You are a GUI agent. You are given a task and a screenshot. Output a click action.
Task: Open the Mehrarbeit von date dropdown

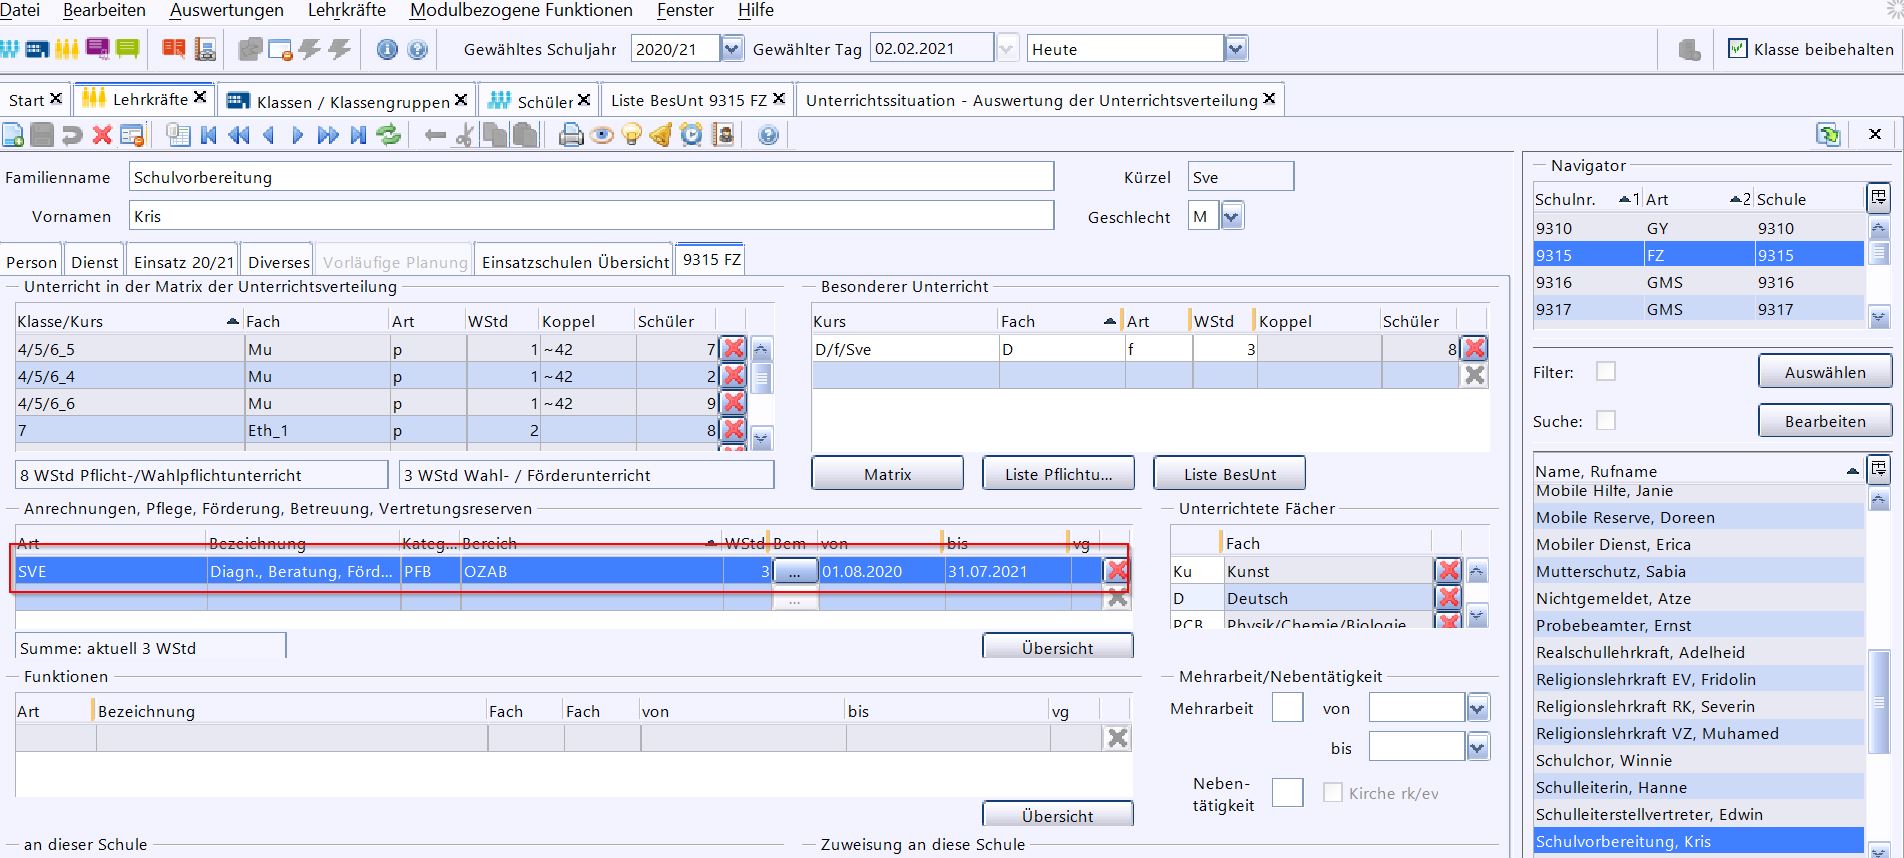(x=1478, y=708)
